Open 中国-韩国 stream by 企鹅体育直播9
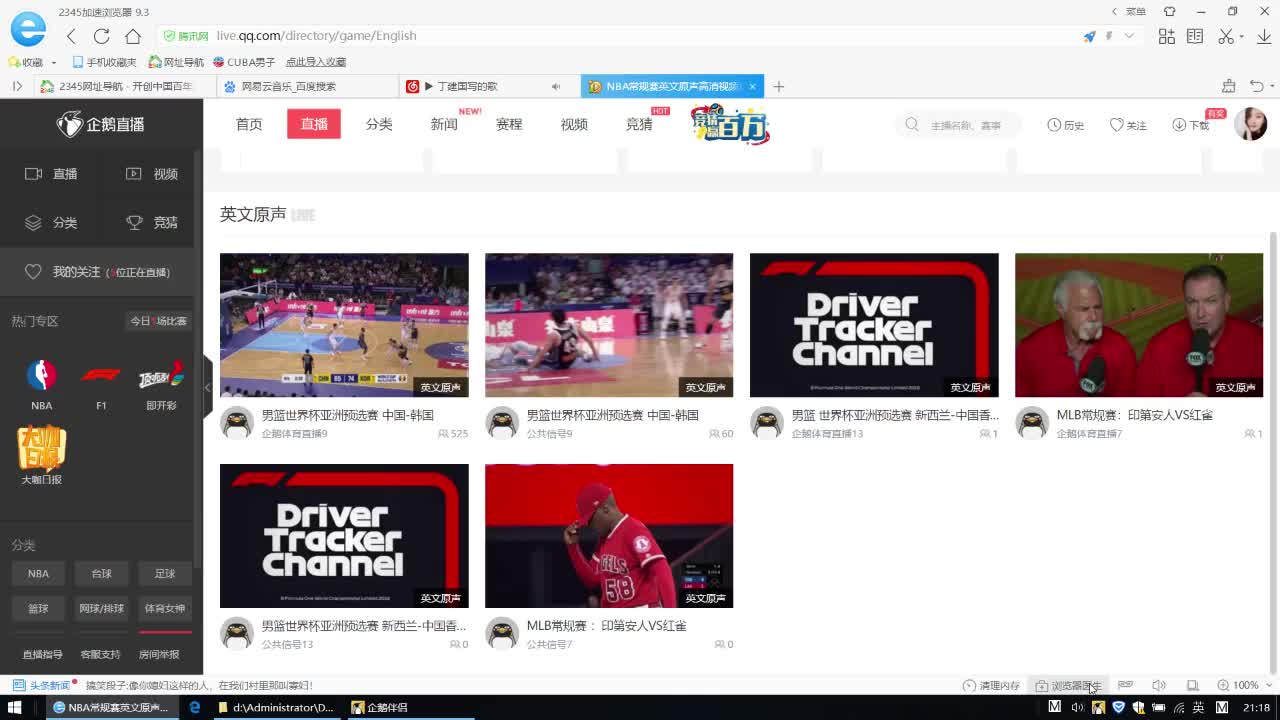1280x720 pixels. pyautogui.click(x=344, y=325)
